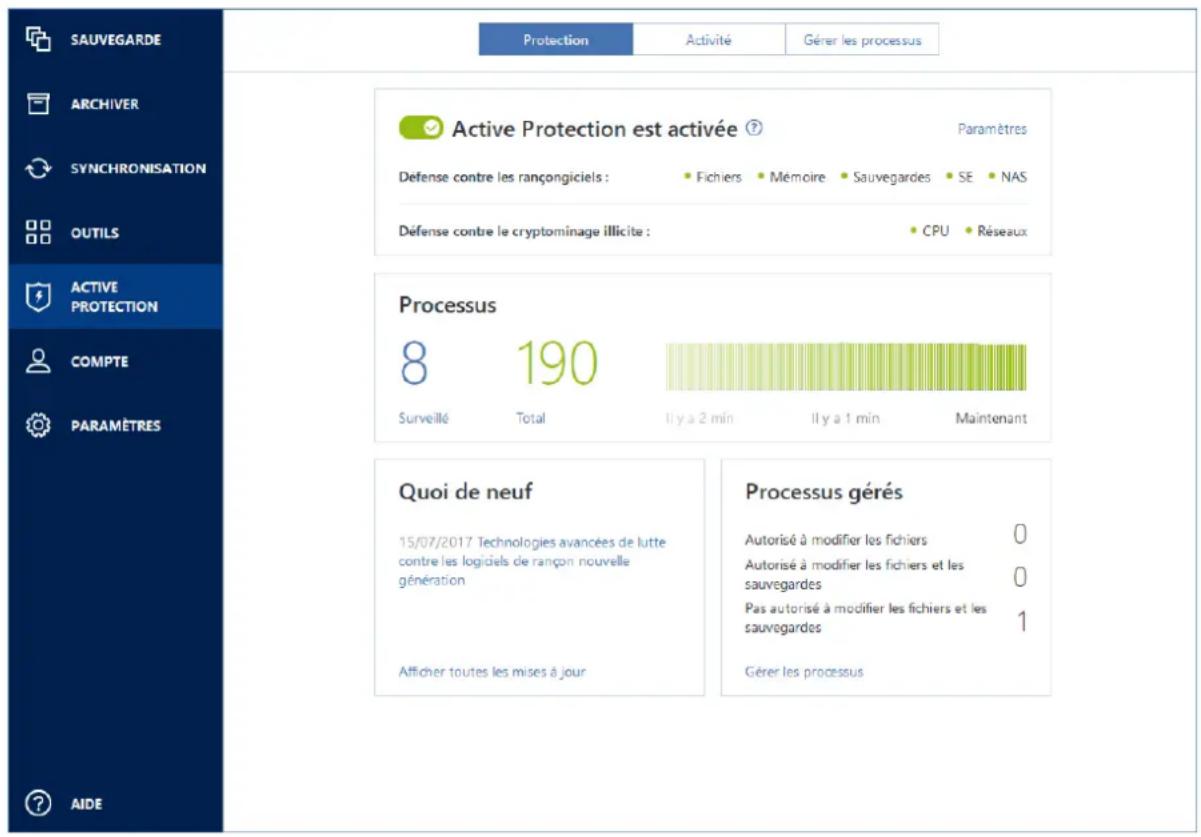Image resolution: width=1201 pixels, height=837 pixels.
Task: Click the Processus heading
Action: (x=447, y=305)
